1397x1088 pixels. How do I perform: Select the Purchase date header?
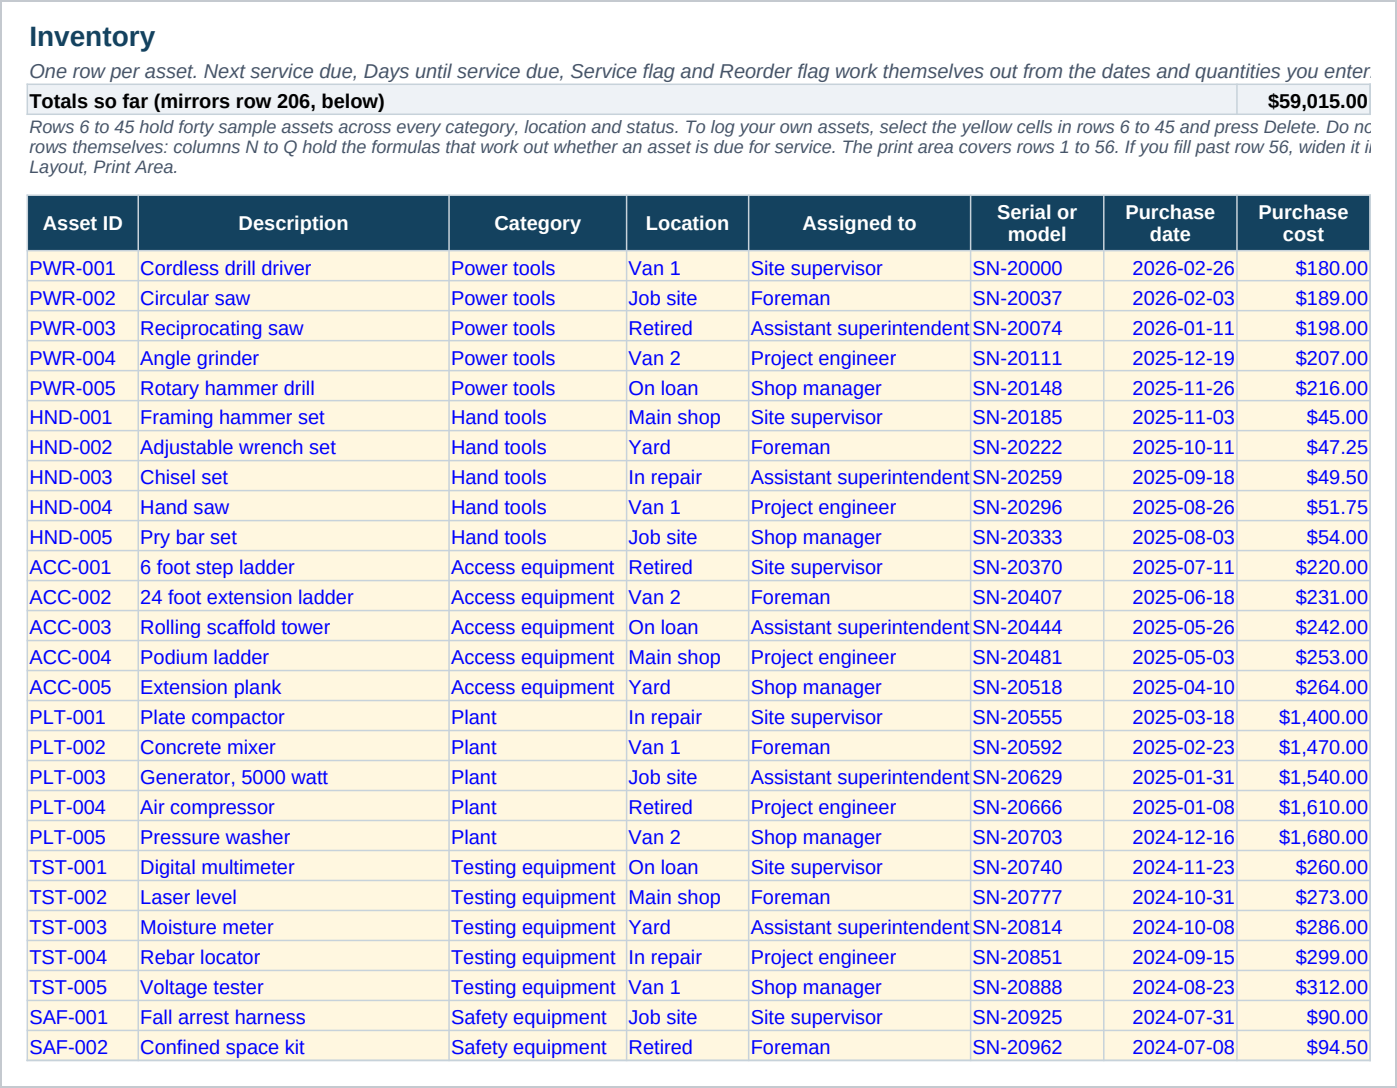pyautogui.click(x=1170, y=223)
